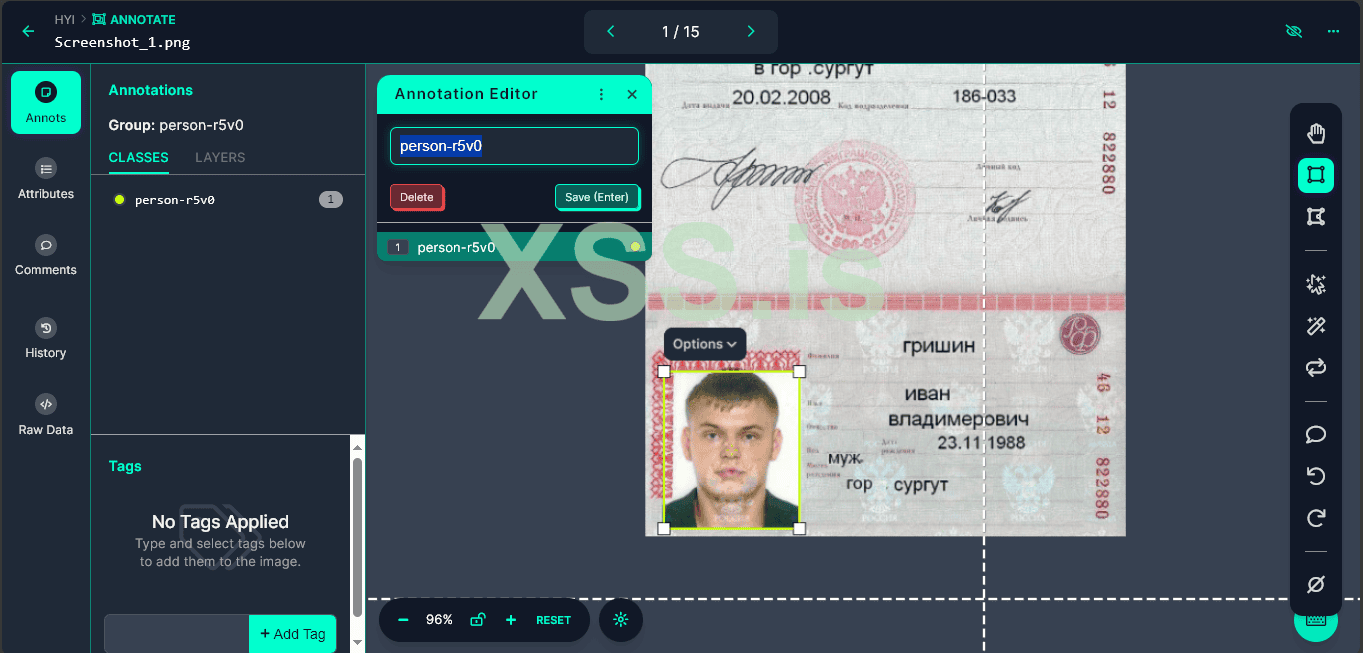This screenshot has height=653, width=1363.
Task: Click bottom-left handle of bounding box
Action: [664, 528]
